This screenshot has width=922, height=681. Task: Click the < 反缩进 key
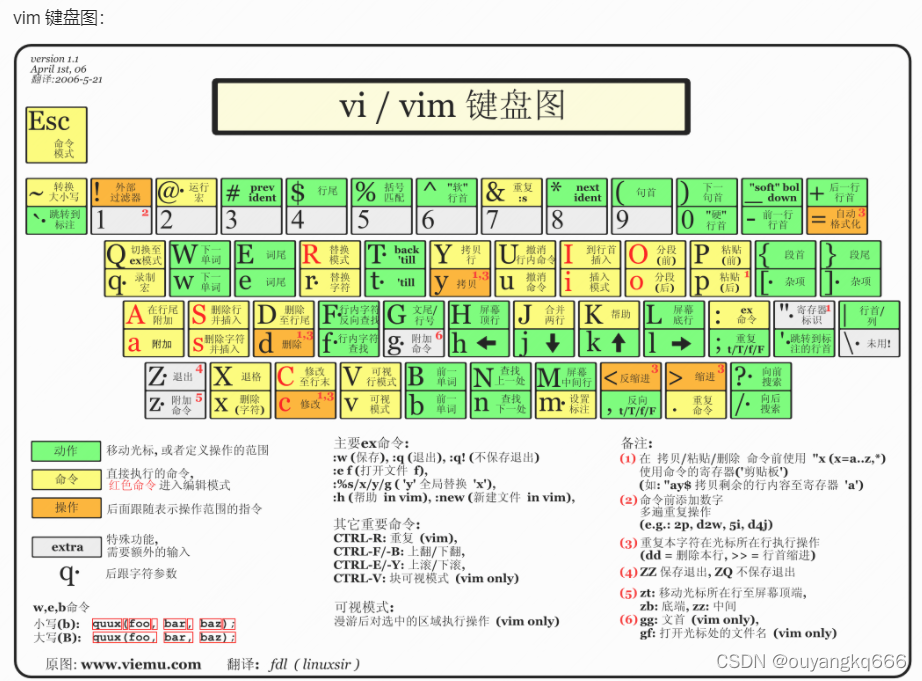point(631,376)
